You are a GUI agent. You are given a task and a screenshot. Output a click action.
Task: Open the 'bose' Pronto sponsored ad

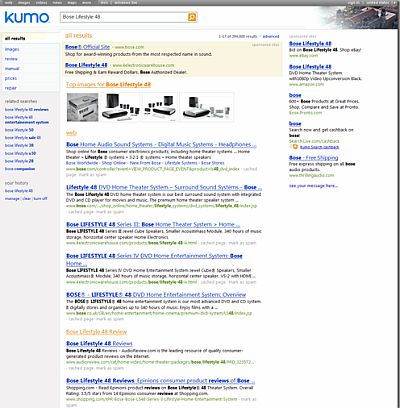click(295, 95)
